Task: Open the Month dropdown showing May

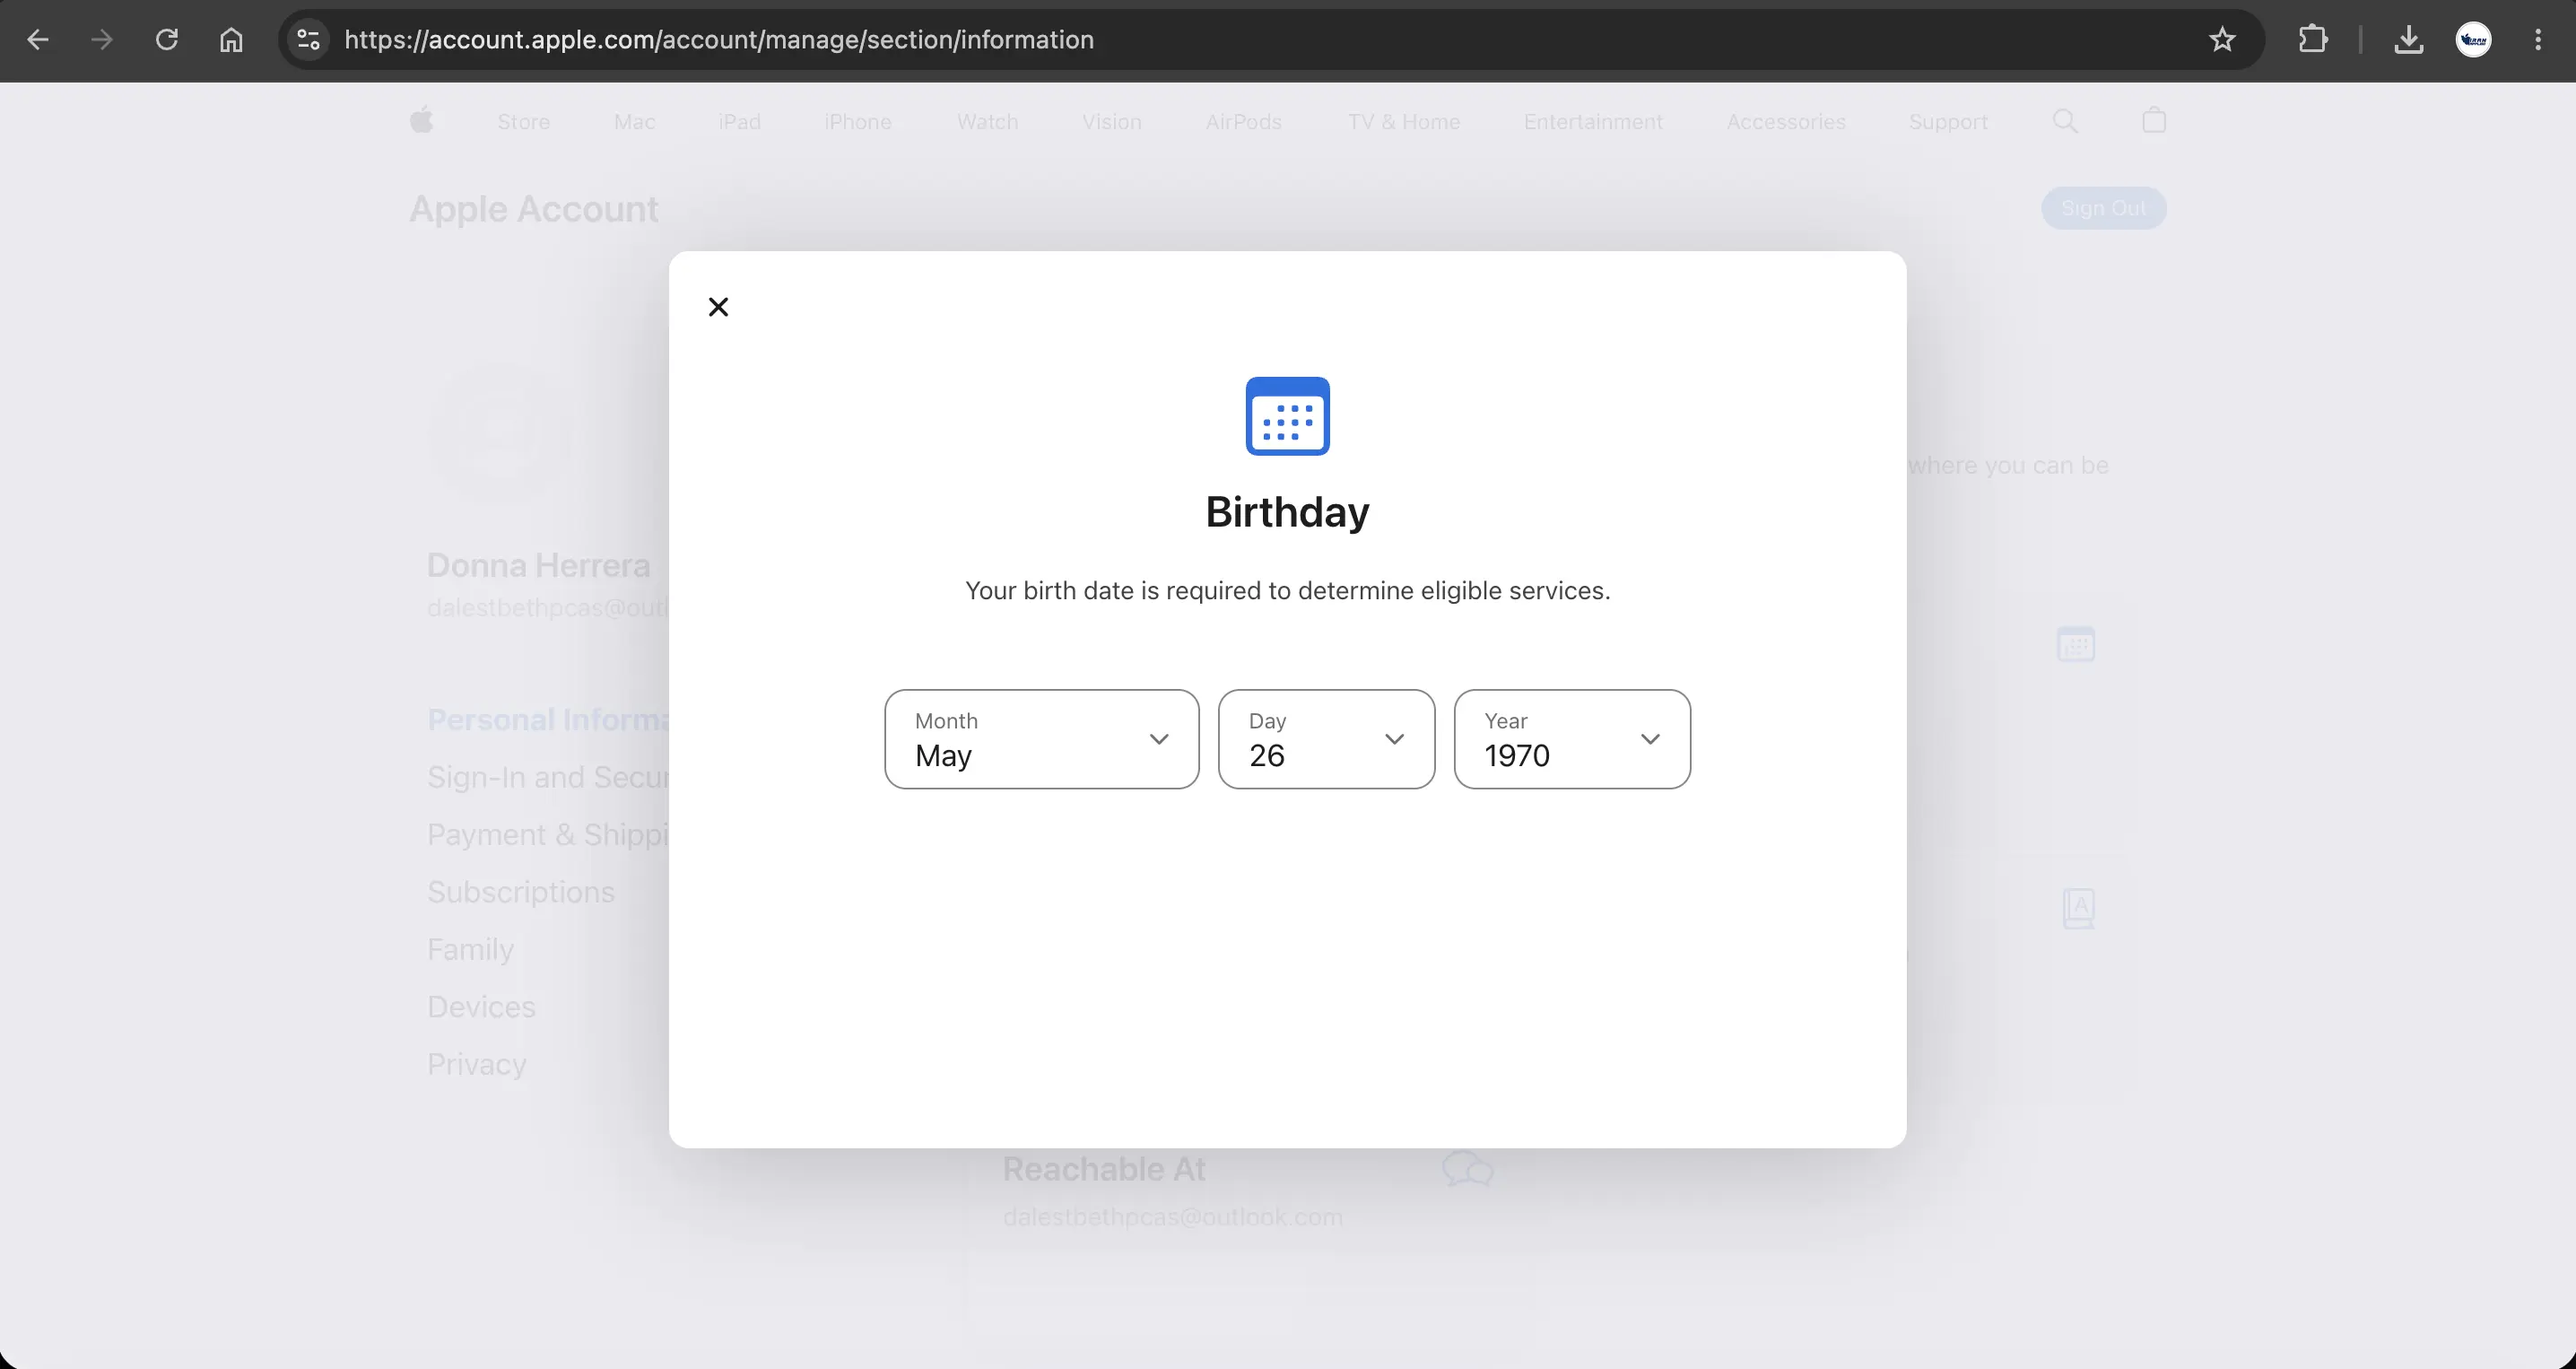Action: [1041, 739]
